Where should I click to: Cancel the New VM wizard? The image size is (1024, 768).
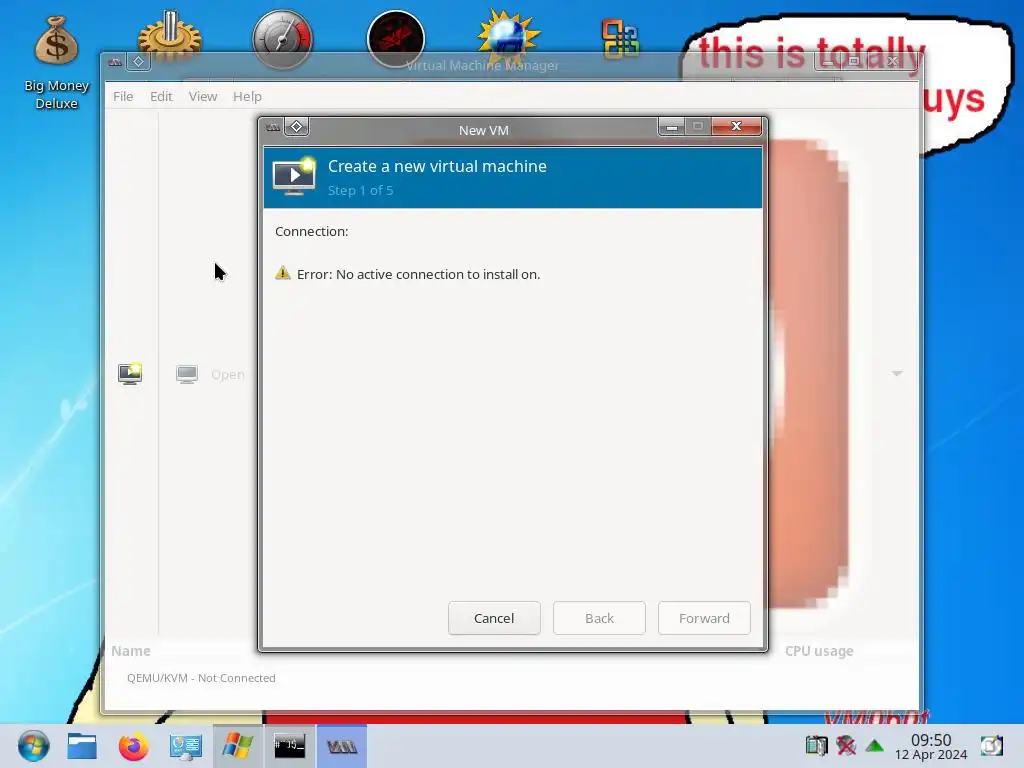494,618
